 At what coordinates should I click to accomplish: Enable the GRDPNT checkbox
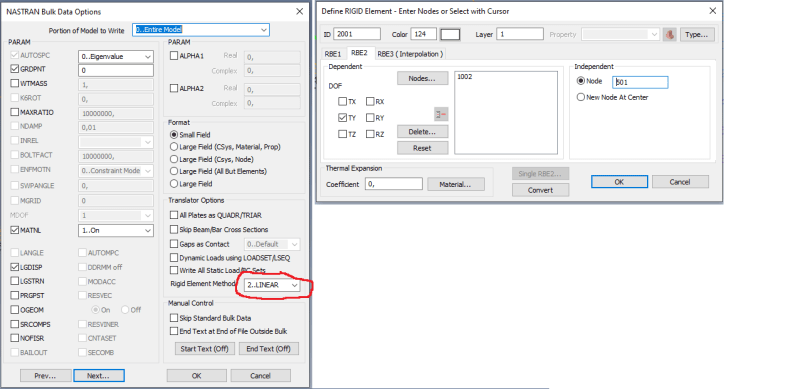coord(14,68)
